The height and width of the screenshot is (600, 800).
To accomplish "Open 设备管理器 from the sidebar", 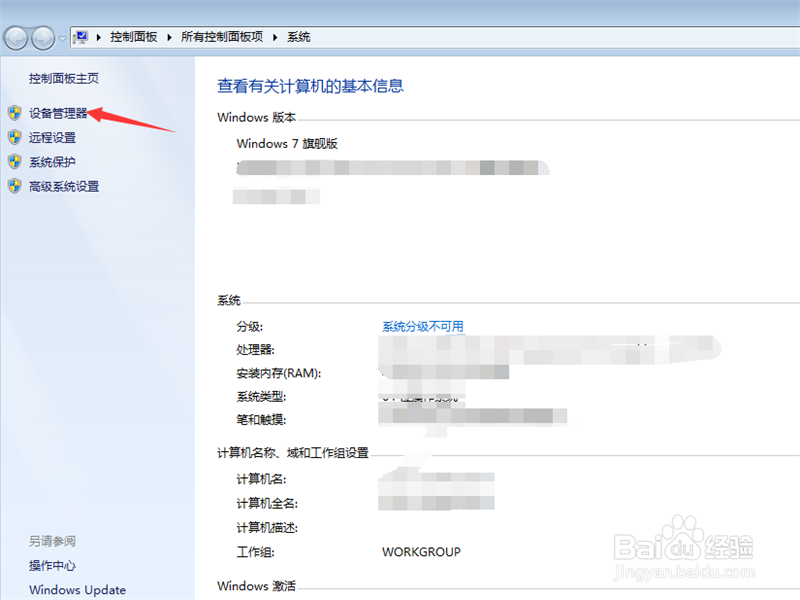I will 58,113.
